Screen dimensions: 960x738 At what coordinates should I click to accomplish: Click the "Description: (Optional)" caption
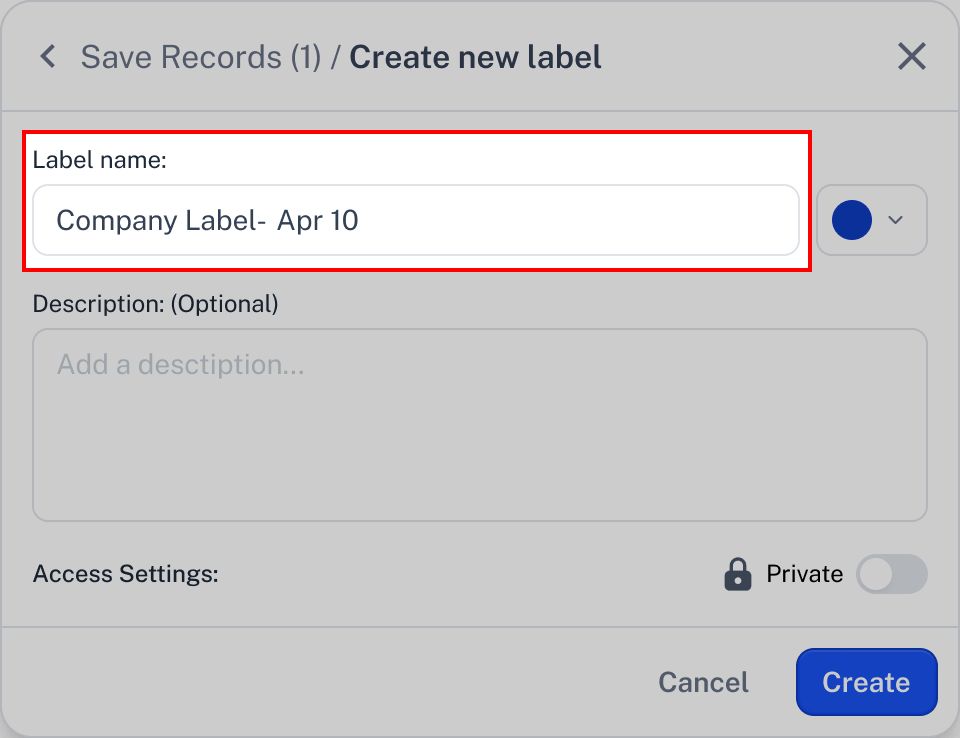click(156, 304)
